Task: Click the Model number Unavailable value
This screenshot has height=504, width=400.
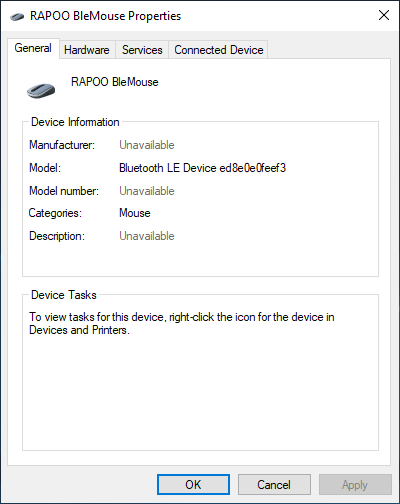Action: (x=147, y=191)
